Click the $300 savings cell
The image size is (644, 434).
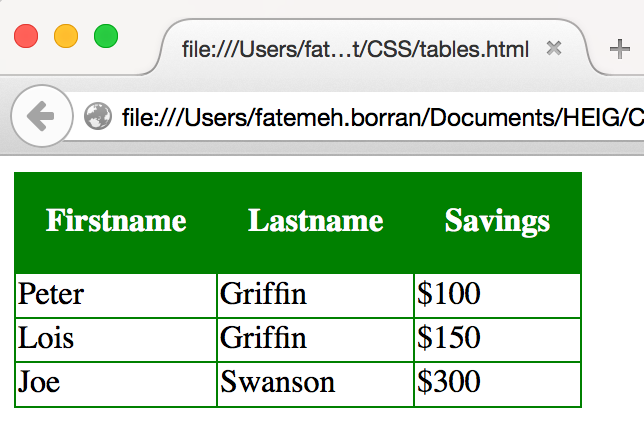point(497,384)
